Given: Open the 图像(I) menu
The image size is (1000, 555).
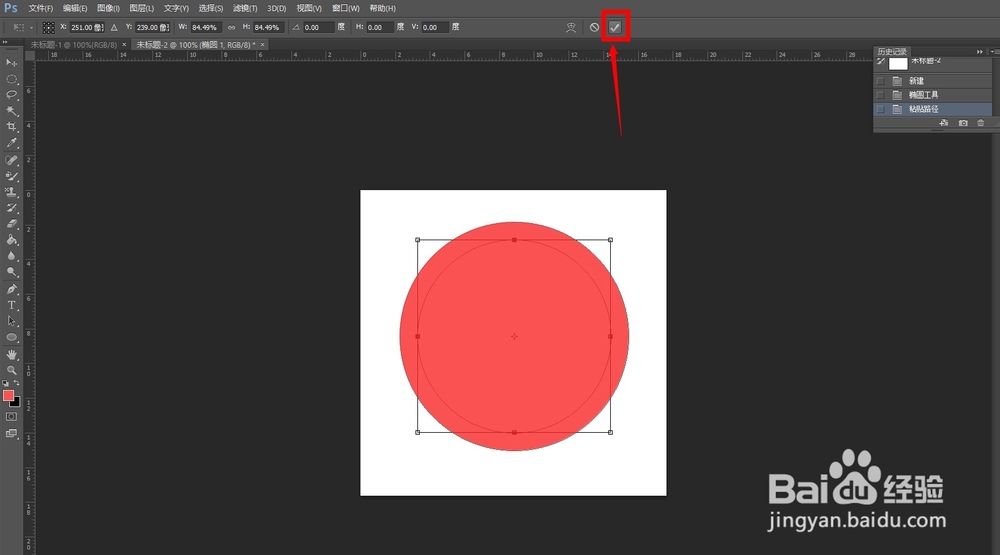Looking at the screenshot, I should pyautogui.click(x=108, y=8).
